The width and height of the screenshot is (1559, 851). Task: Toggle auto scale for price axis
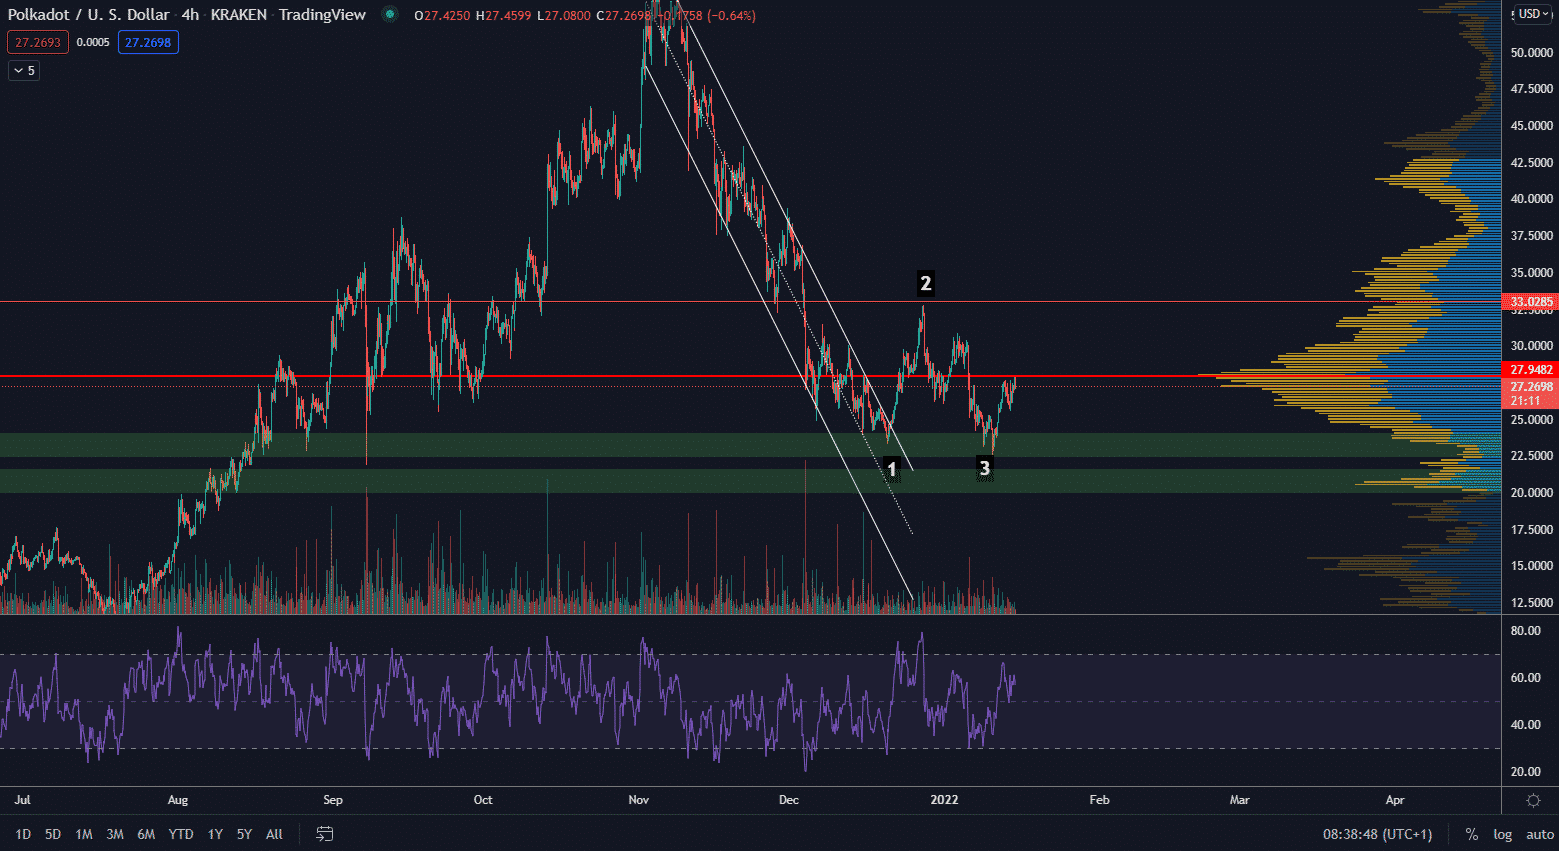(x=1539, y=834)
